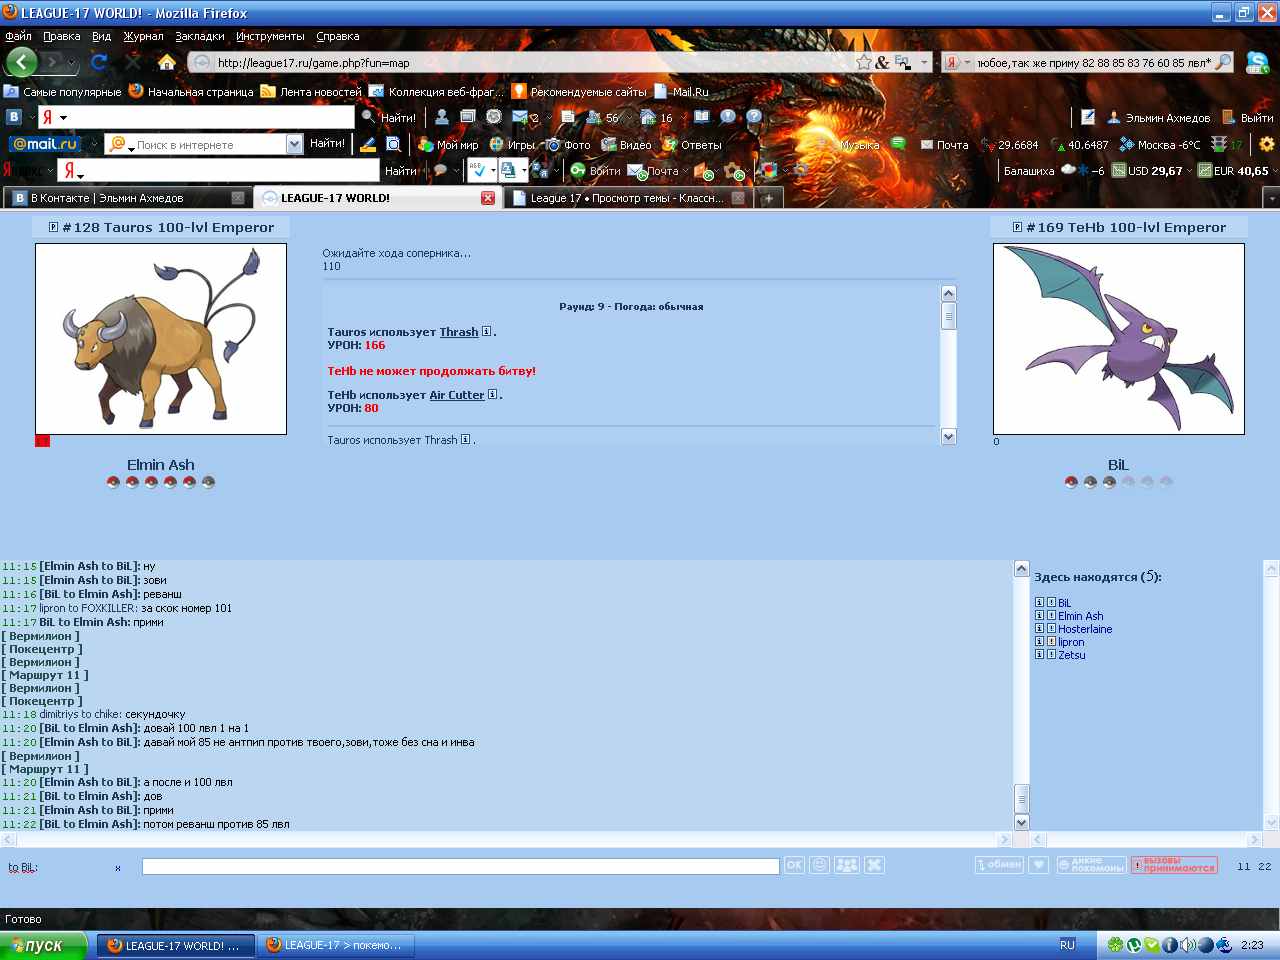This screenshot has height=960, width=1280.
Task: Open the info icon next to Thrash
Action: pos(487,332)
